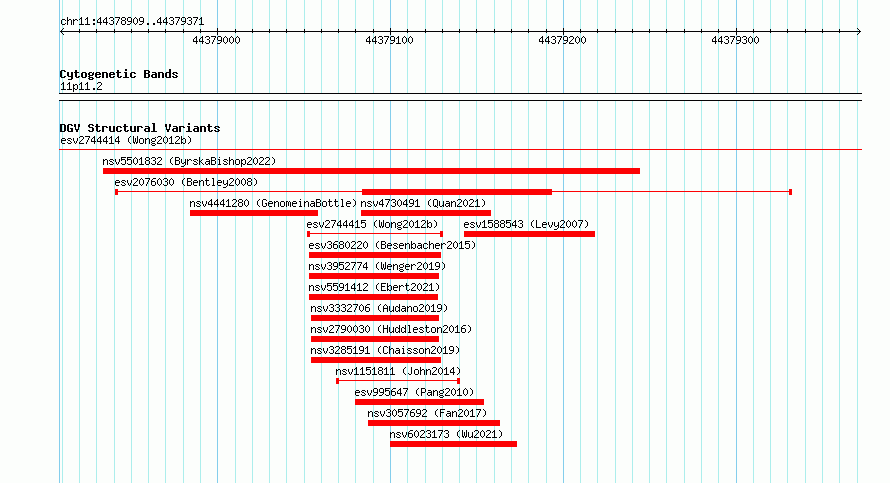This screenshot has height=483, width=890.
Task: Click the red bar under nsv4441280
Action: click(254, 213)
